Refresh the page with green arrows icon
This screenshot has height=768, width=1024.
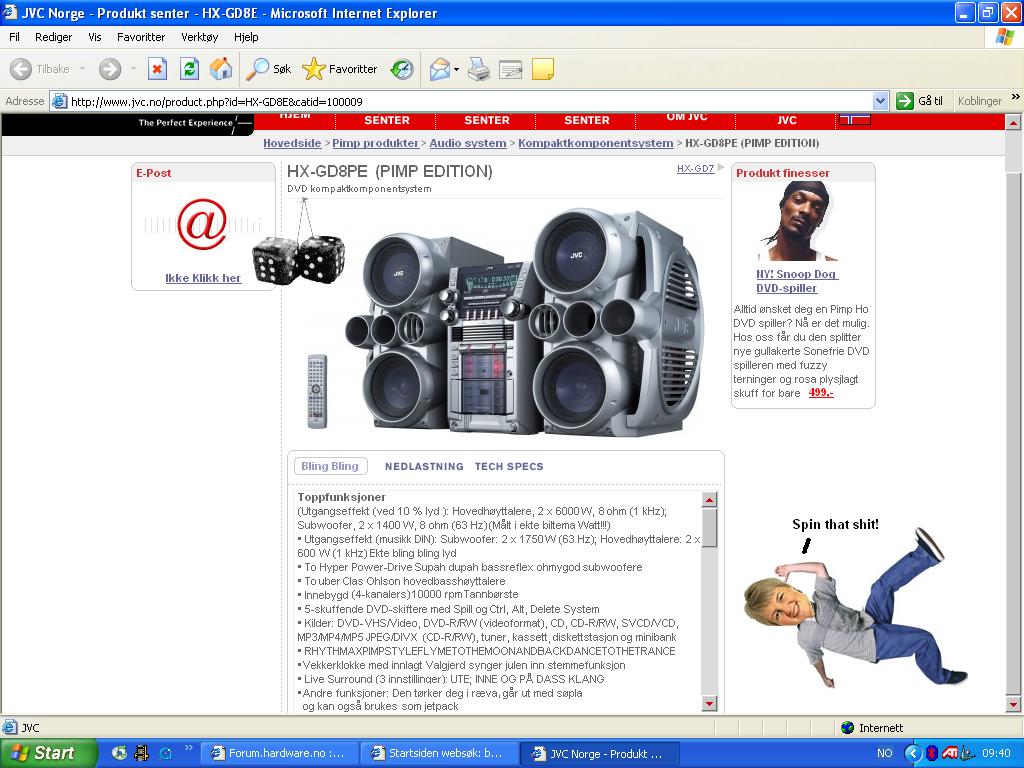189,69
